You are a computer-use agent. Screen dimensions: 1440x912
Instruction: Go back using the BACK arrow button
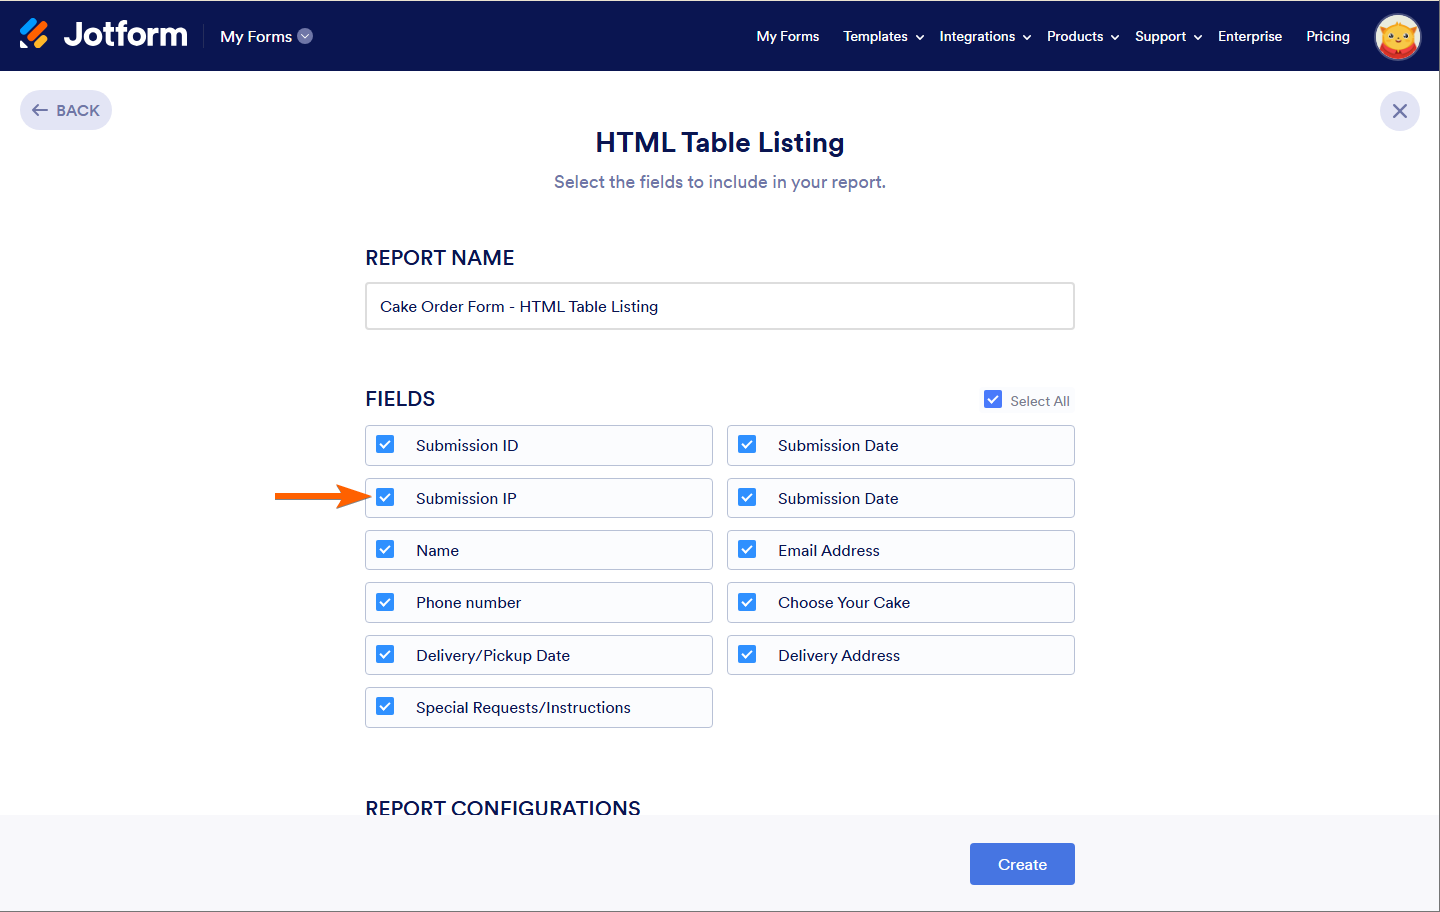(66, 110)
